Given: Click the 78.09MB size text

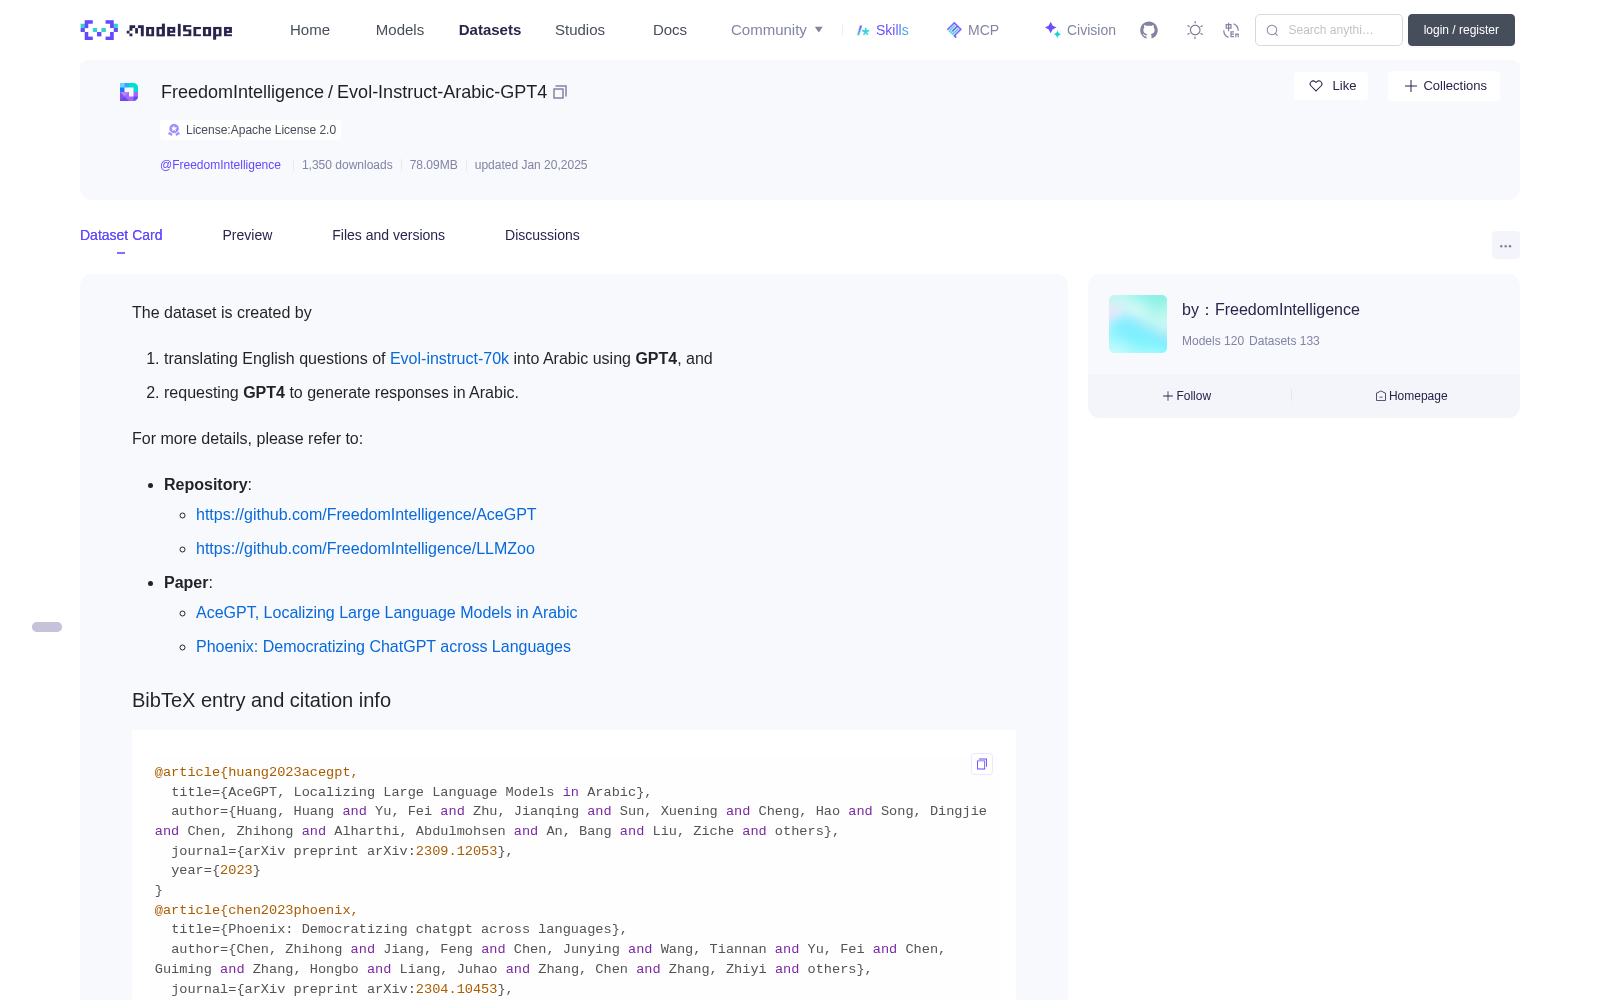Looking at the screenshot, I should coord(433,165).
